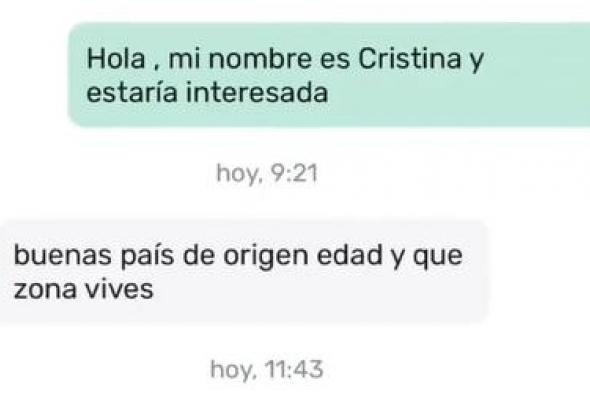Screen dimensions: 590x393
Task: Tap the name 'Cristina' in sent message
Action: coord(409,59)
